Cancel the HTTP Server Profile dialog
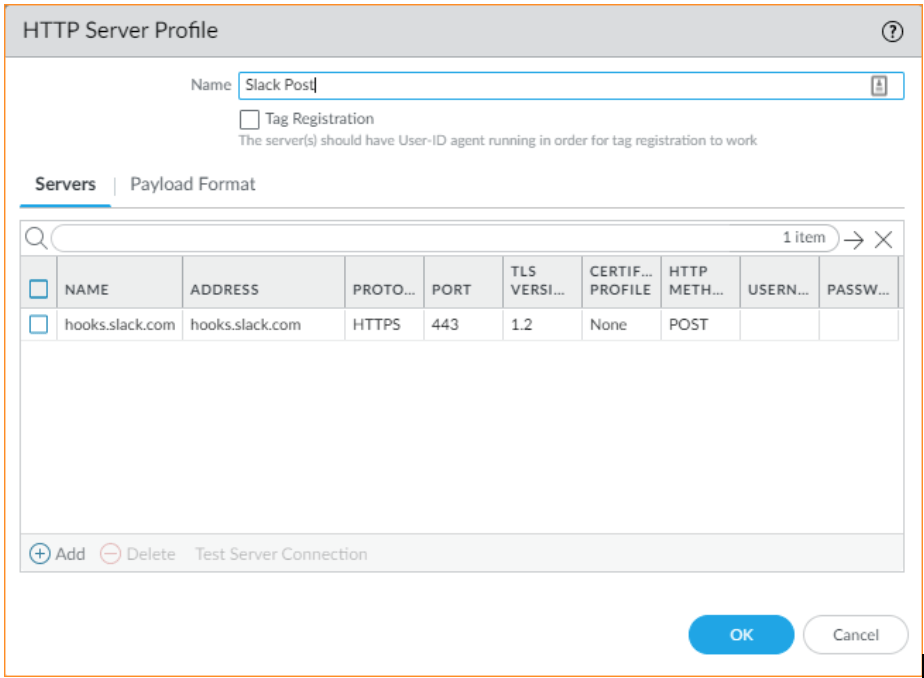Image resolution: width=924 pixels, height=678 pixels. (856, 634)
